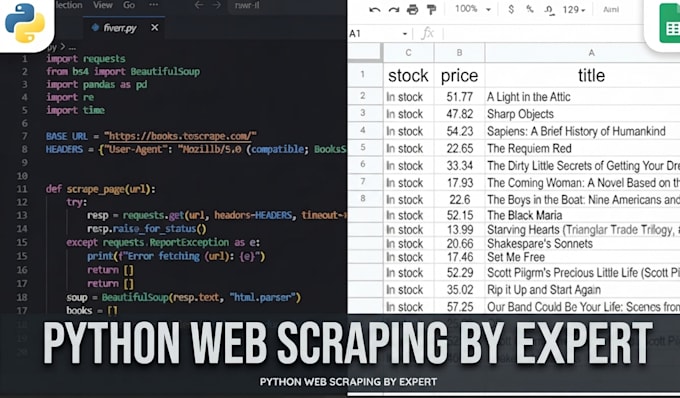
Task: Click the price cell 22.6
Action: coord(459,199)
